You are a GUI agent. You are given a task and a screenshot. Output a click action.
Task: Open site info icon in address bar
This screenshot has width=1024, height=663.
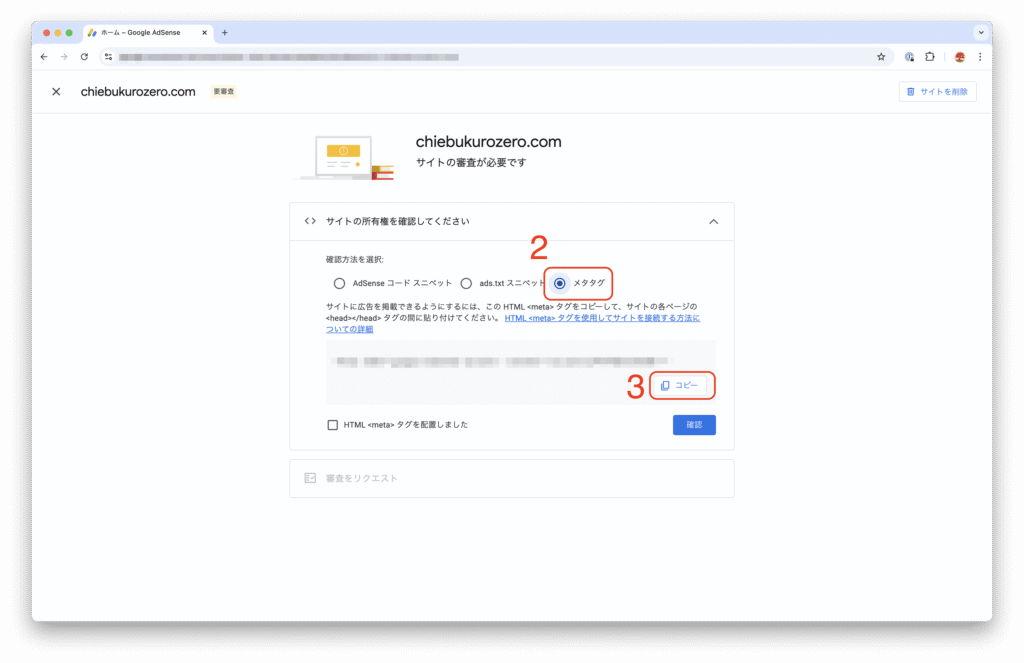point(108,57)
